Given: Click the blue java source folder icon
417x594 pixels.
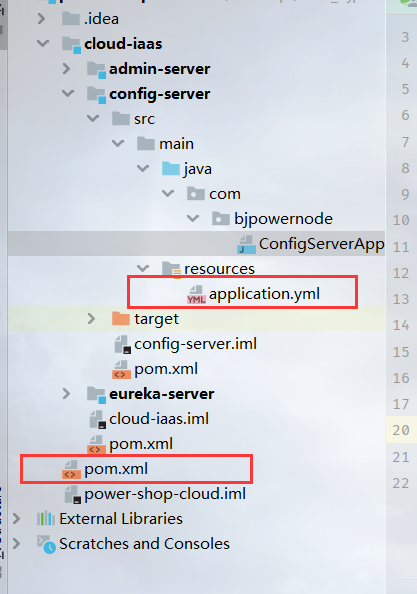Looking at the screenshot, I should click(171, 169).
